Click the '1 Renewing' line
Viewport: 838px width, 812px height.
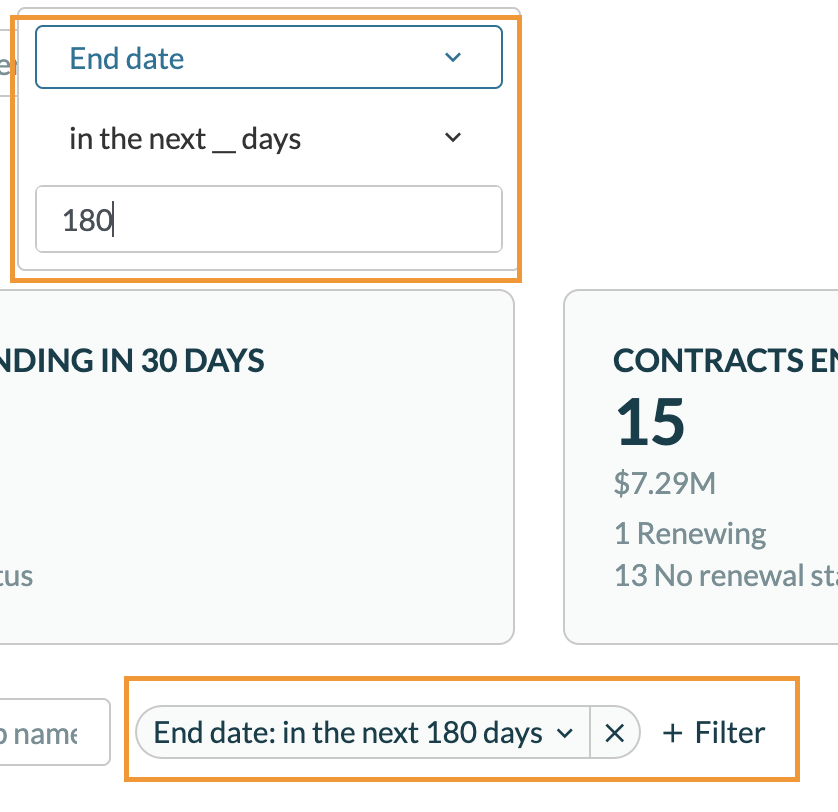coord(690,533)
